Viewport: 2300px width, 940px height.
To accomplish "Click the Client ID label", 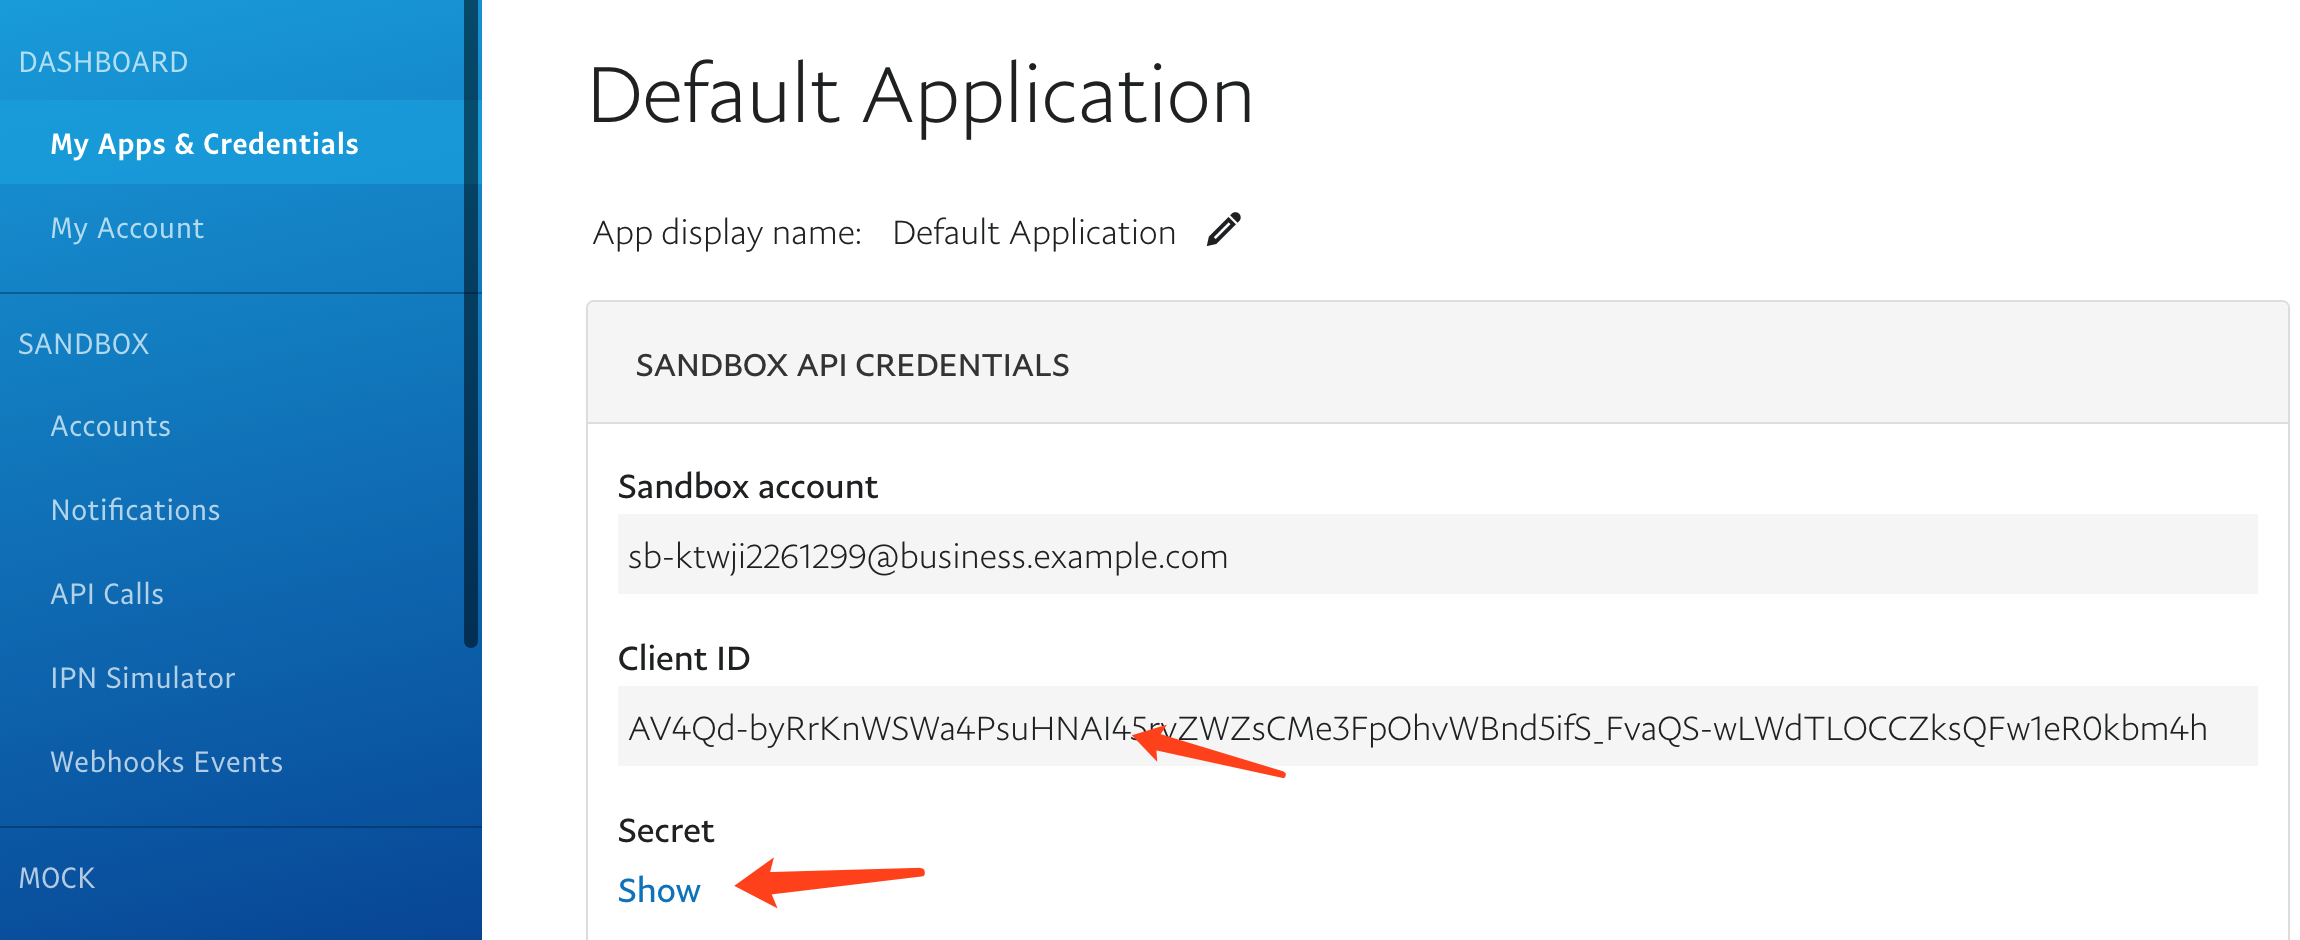I will pyautogui.click(x=684, y=658).
